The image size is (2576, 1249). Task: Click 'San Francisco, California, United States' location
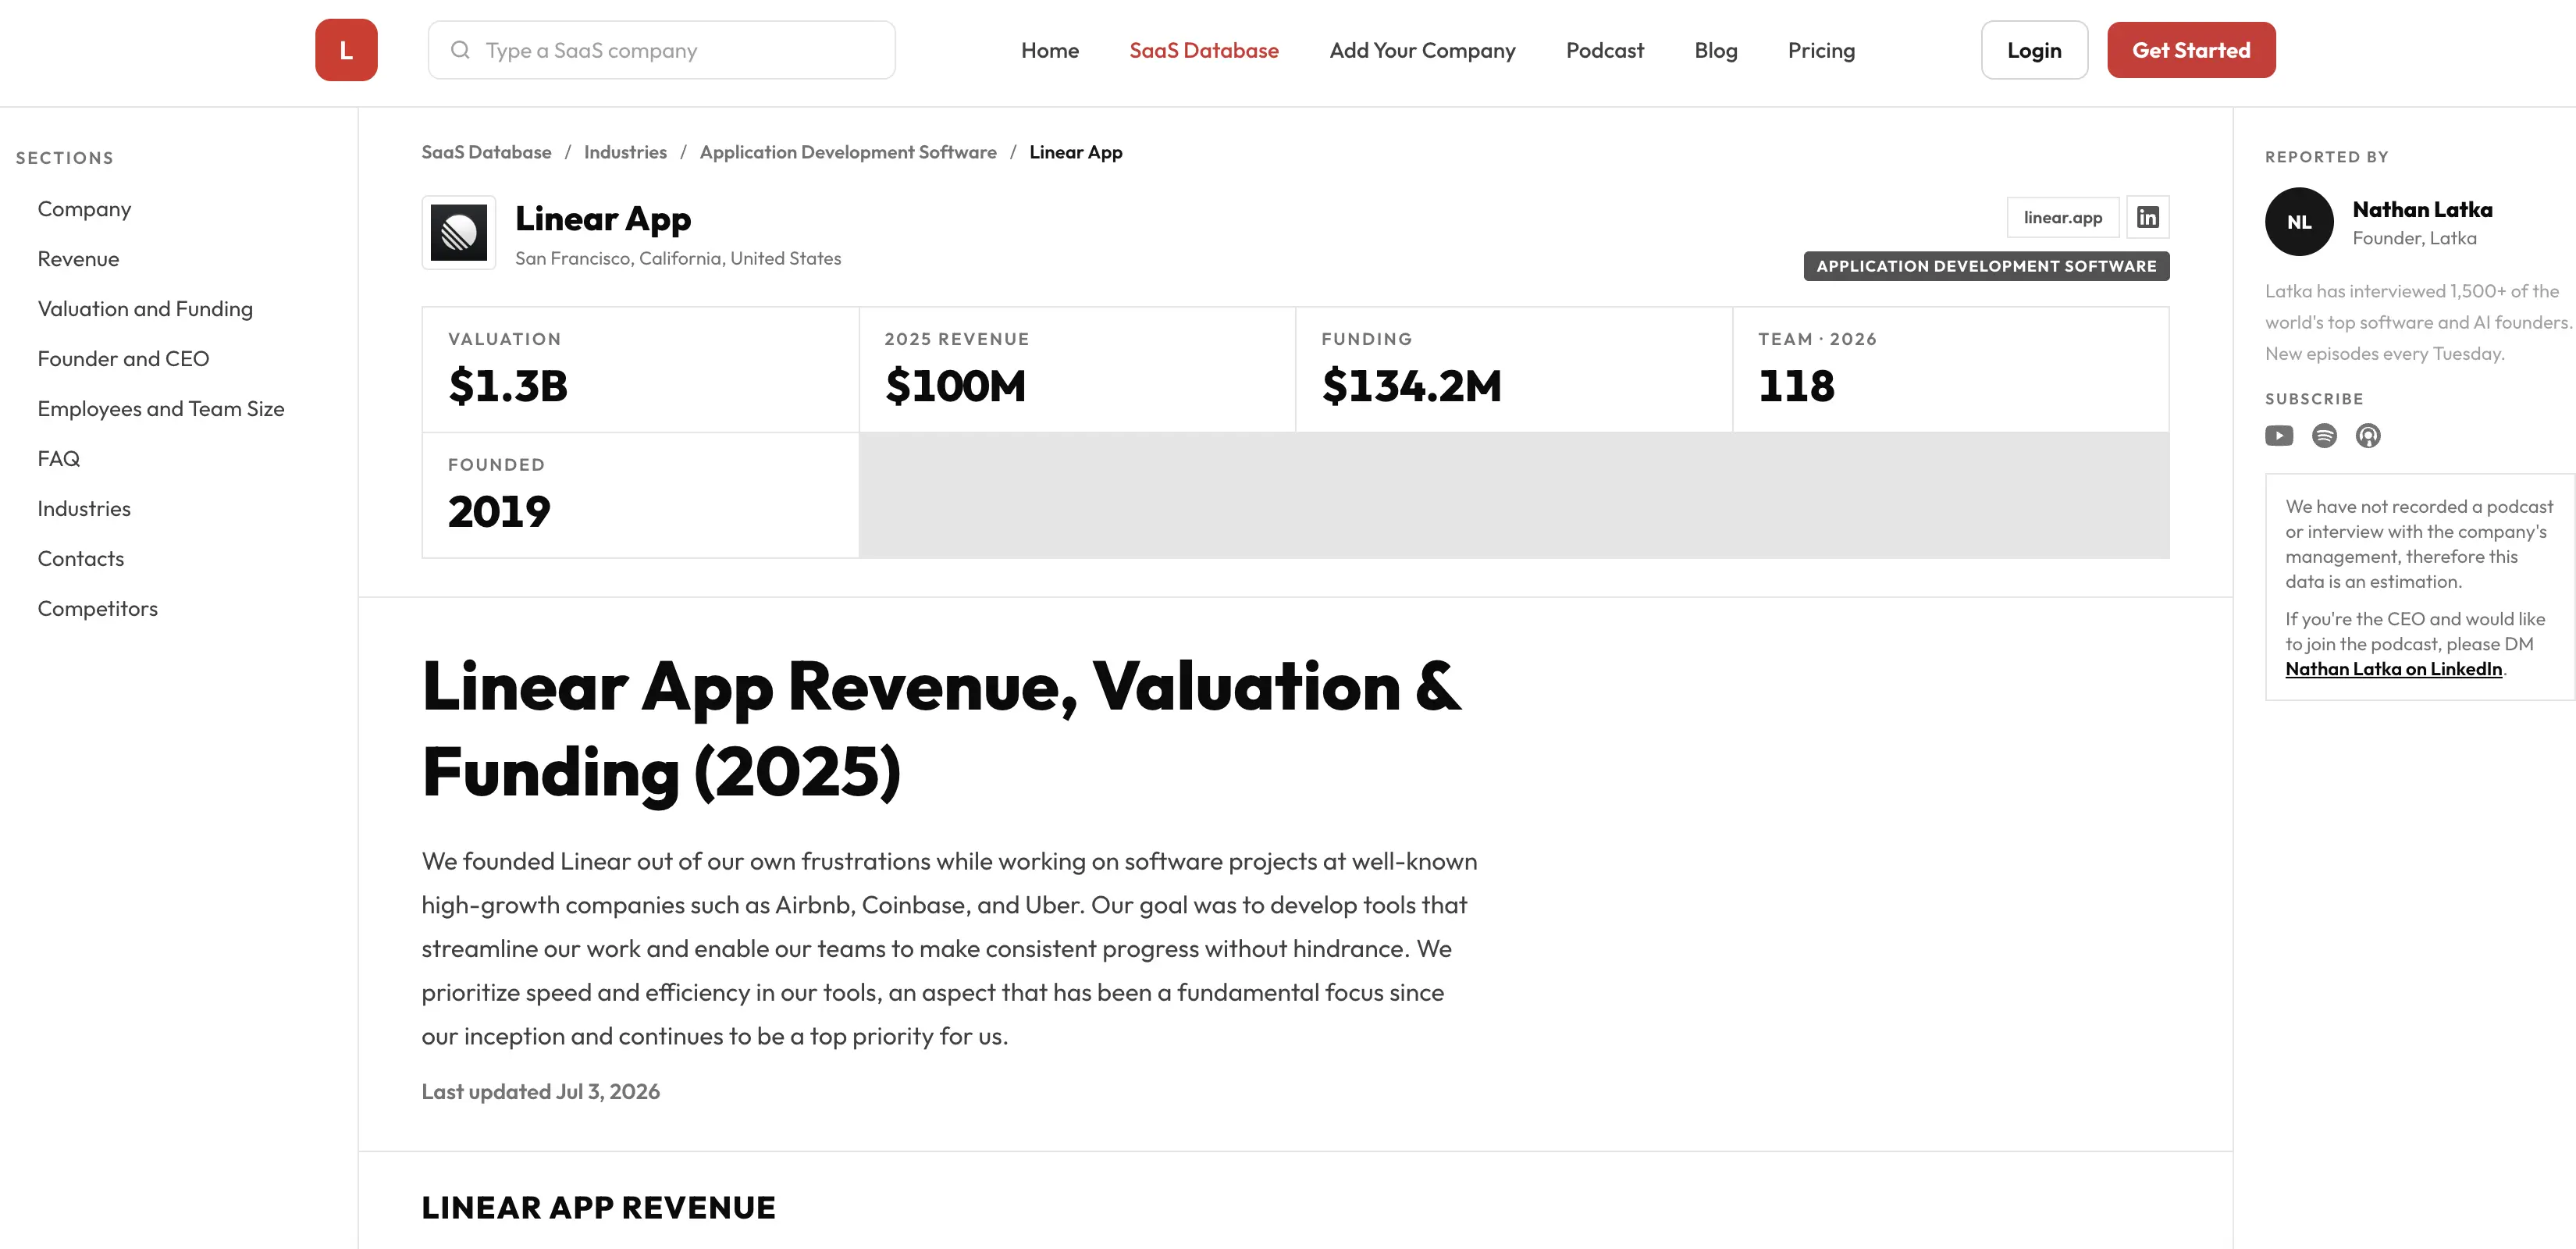(x=678, y=258)
